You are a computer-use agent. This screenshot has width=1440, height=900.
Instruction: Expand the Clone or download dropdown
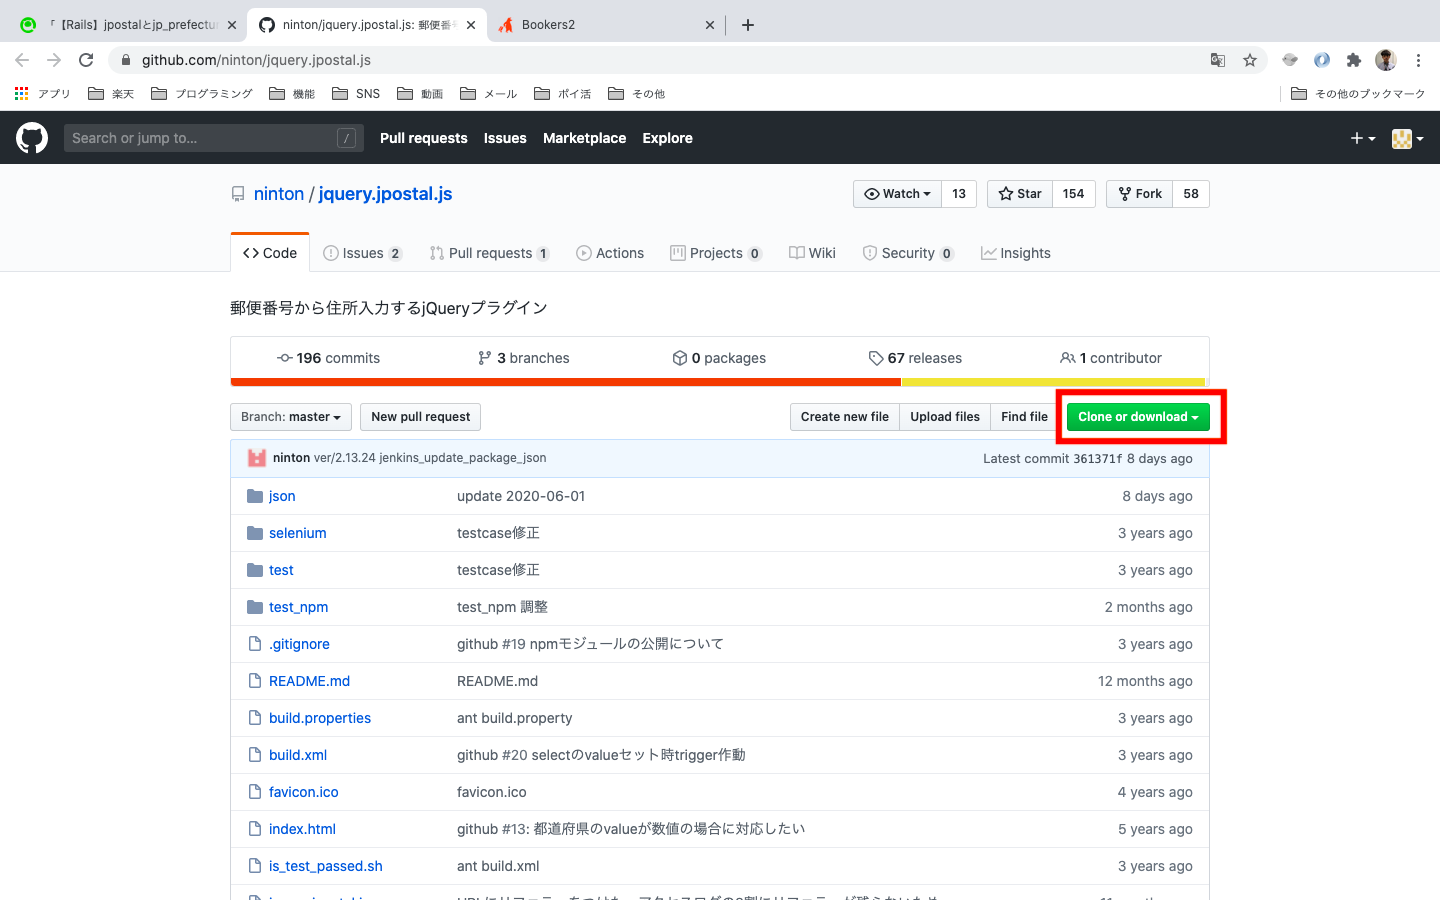(1138, 417)
